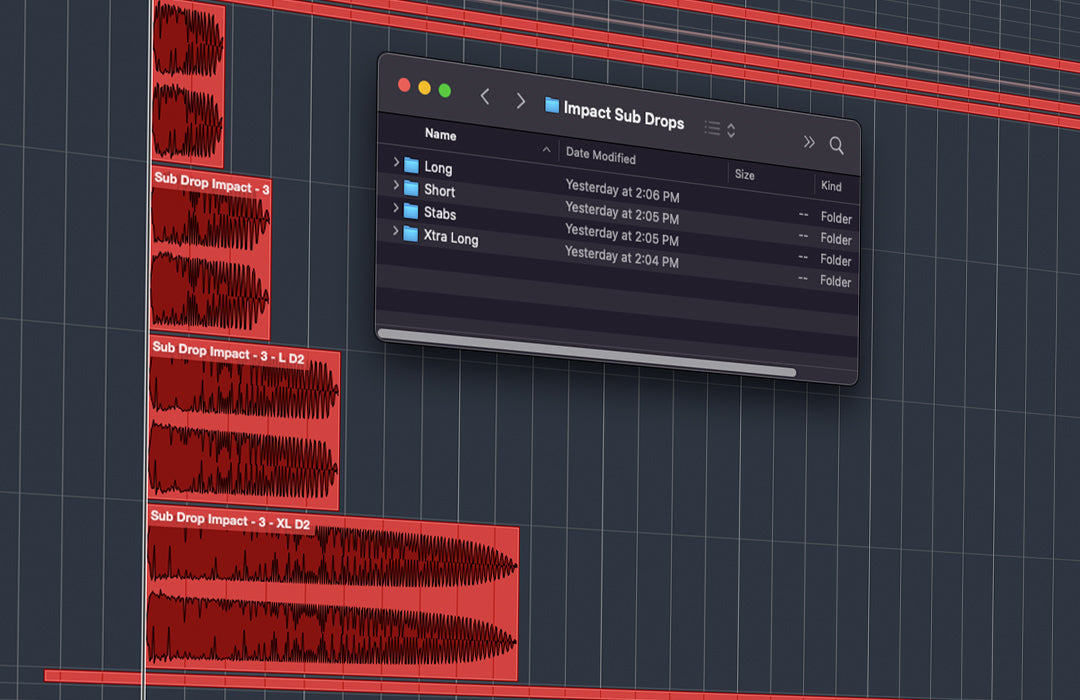
Task: Click the Size column header
Action: tap(745, 174)
